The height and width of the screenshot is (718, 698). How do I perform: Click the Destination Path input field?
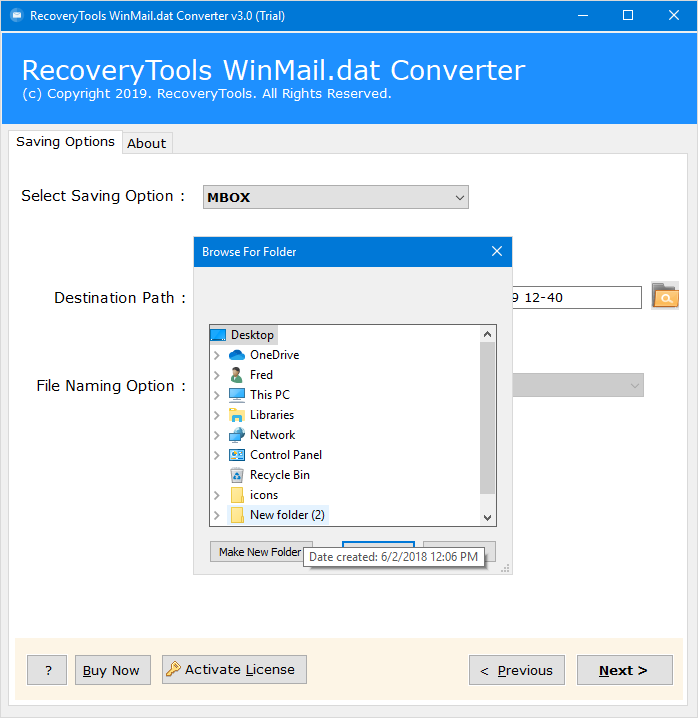pyautogui.click(x=577, y=298)
